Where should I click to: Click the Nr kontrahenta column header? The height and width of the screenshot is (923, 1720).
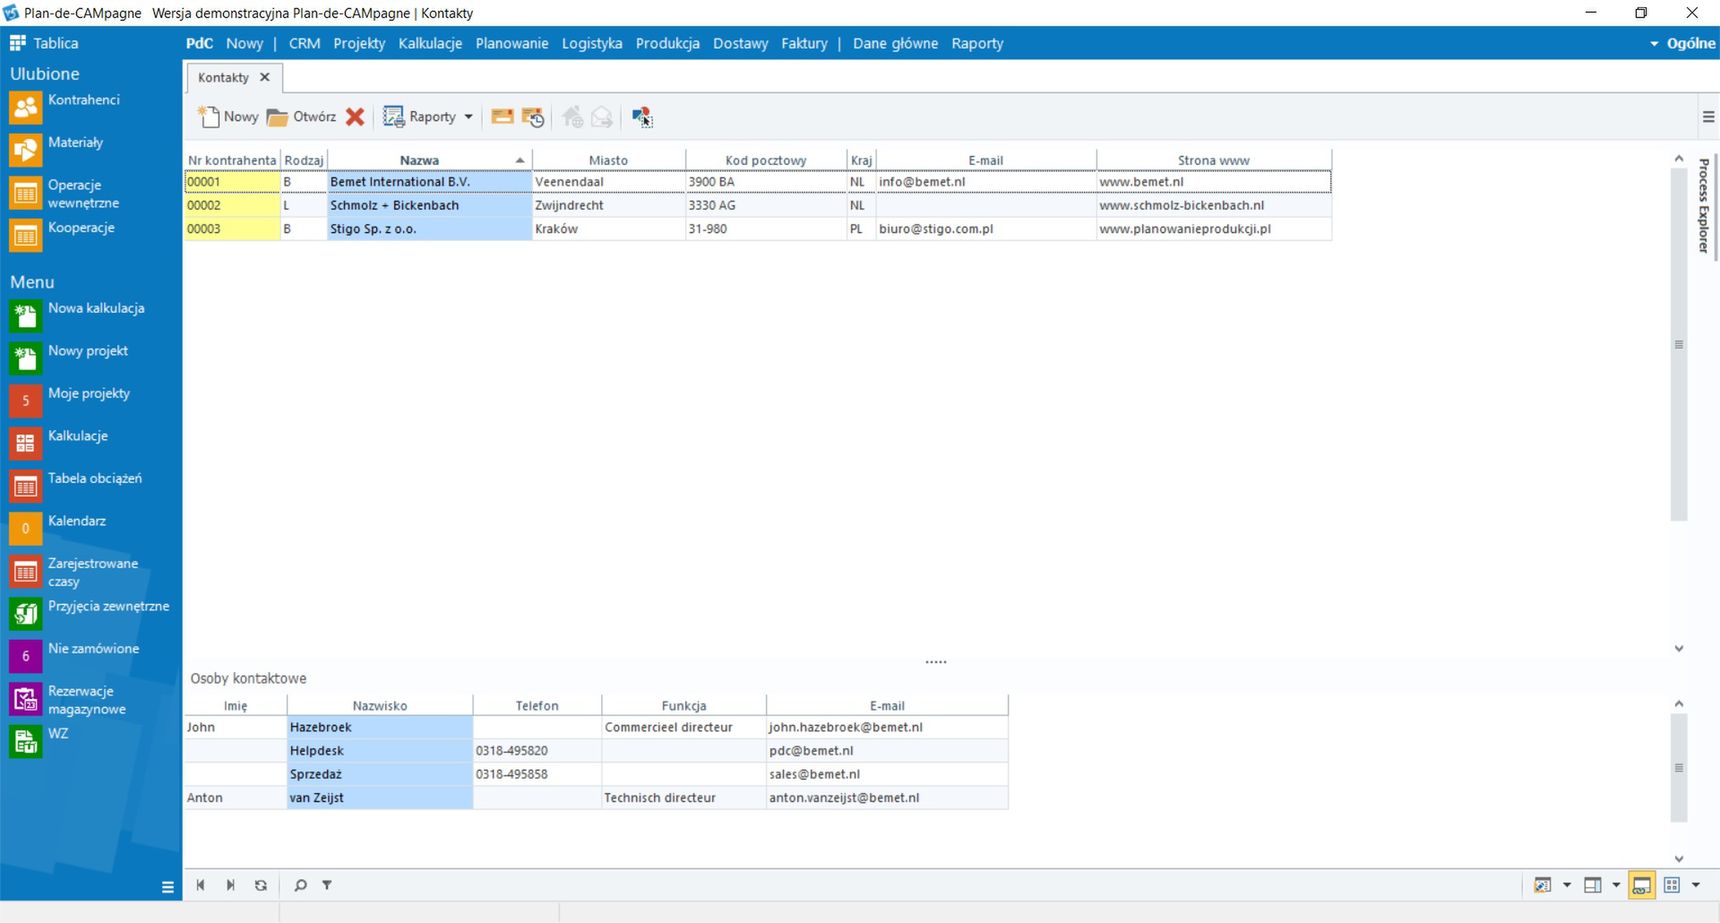[x=232, y=160]
